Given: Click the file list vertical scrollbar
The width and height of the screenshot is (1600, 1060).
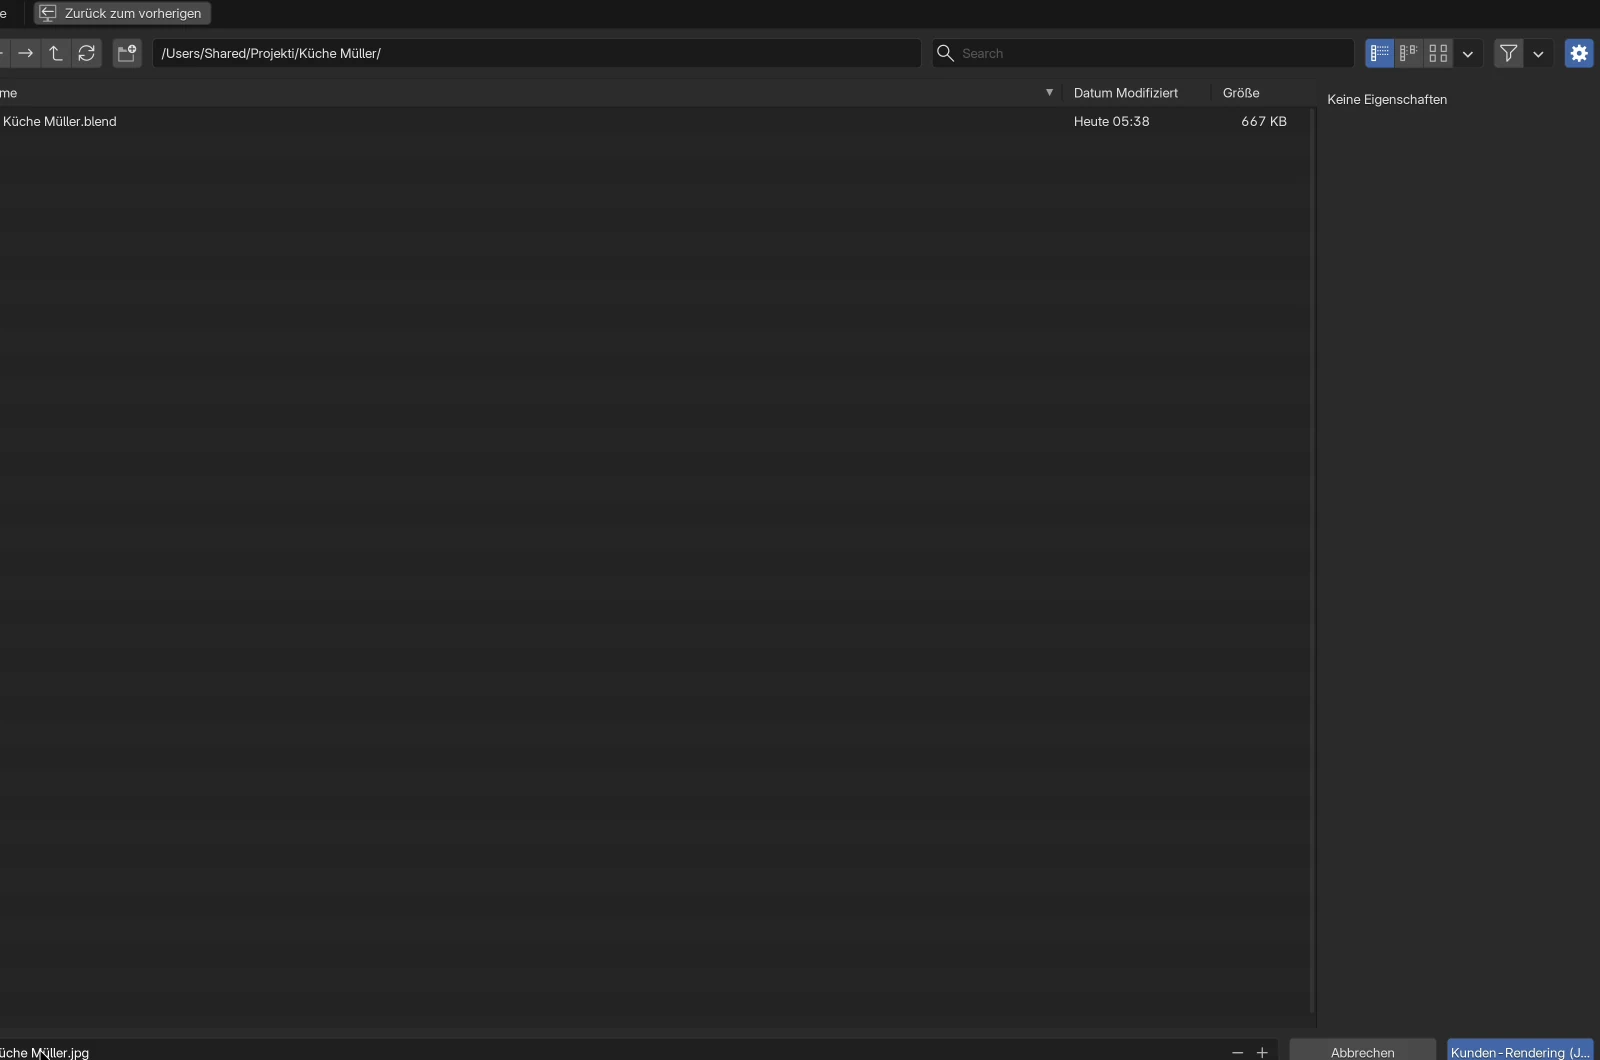Looking at the screenshot, I should [x=1312, y=560].
